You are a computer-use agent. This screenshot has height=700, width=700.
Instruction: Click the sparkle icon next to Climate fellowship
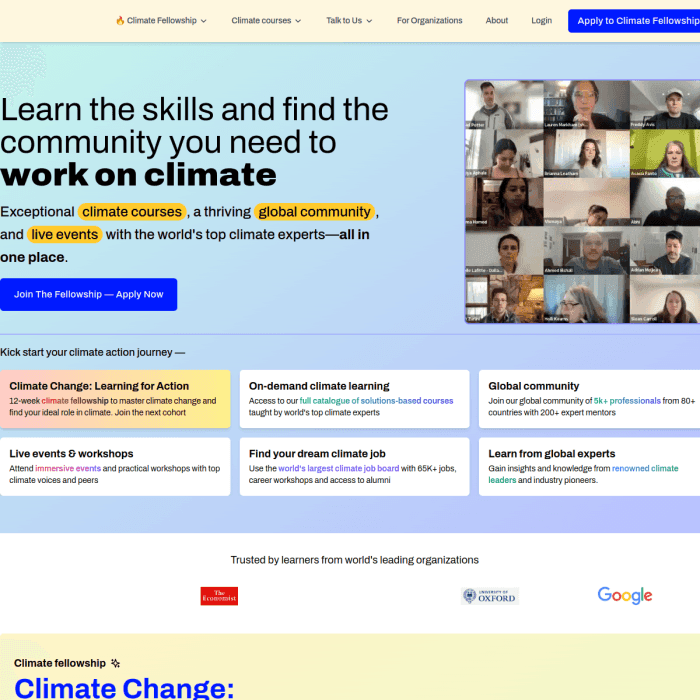(116, 663)
